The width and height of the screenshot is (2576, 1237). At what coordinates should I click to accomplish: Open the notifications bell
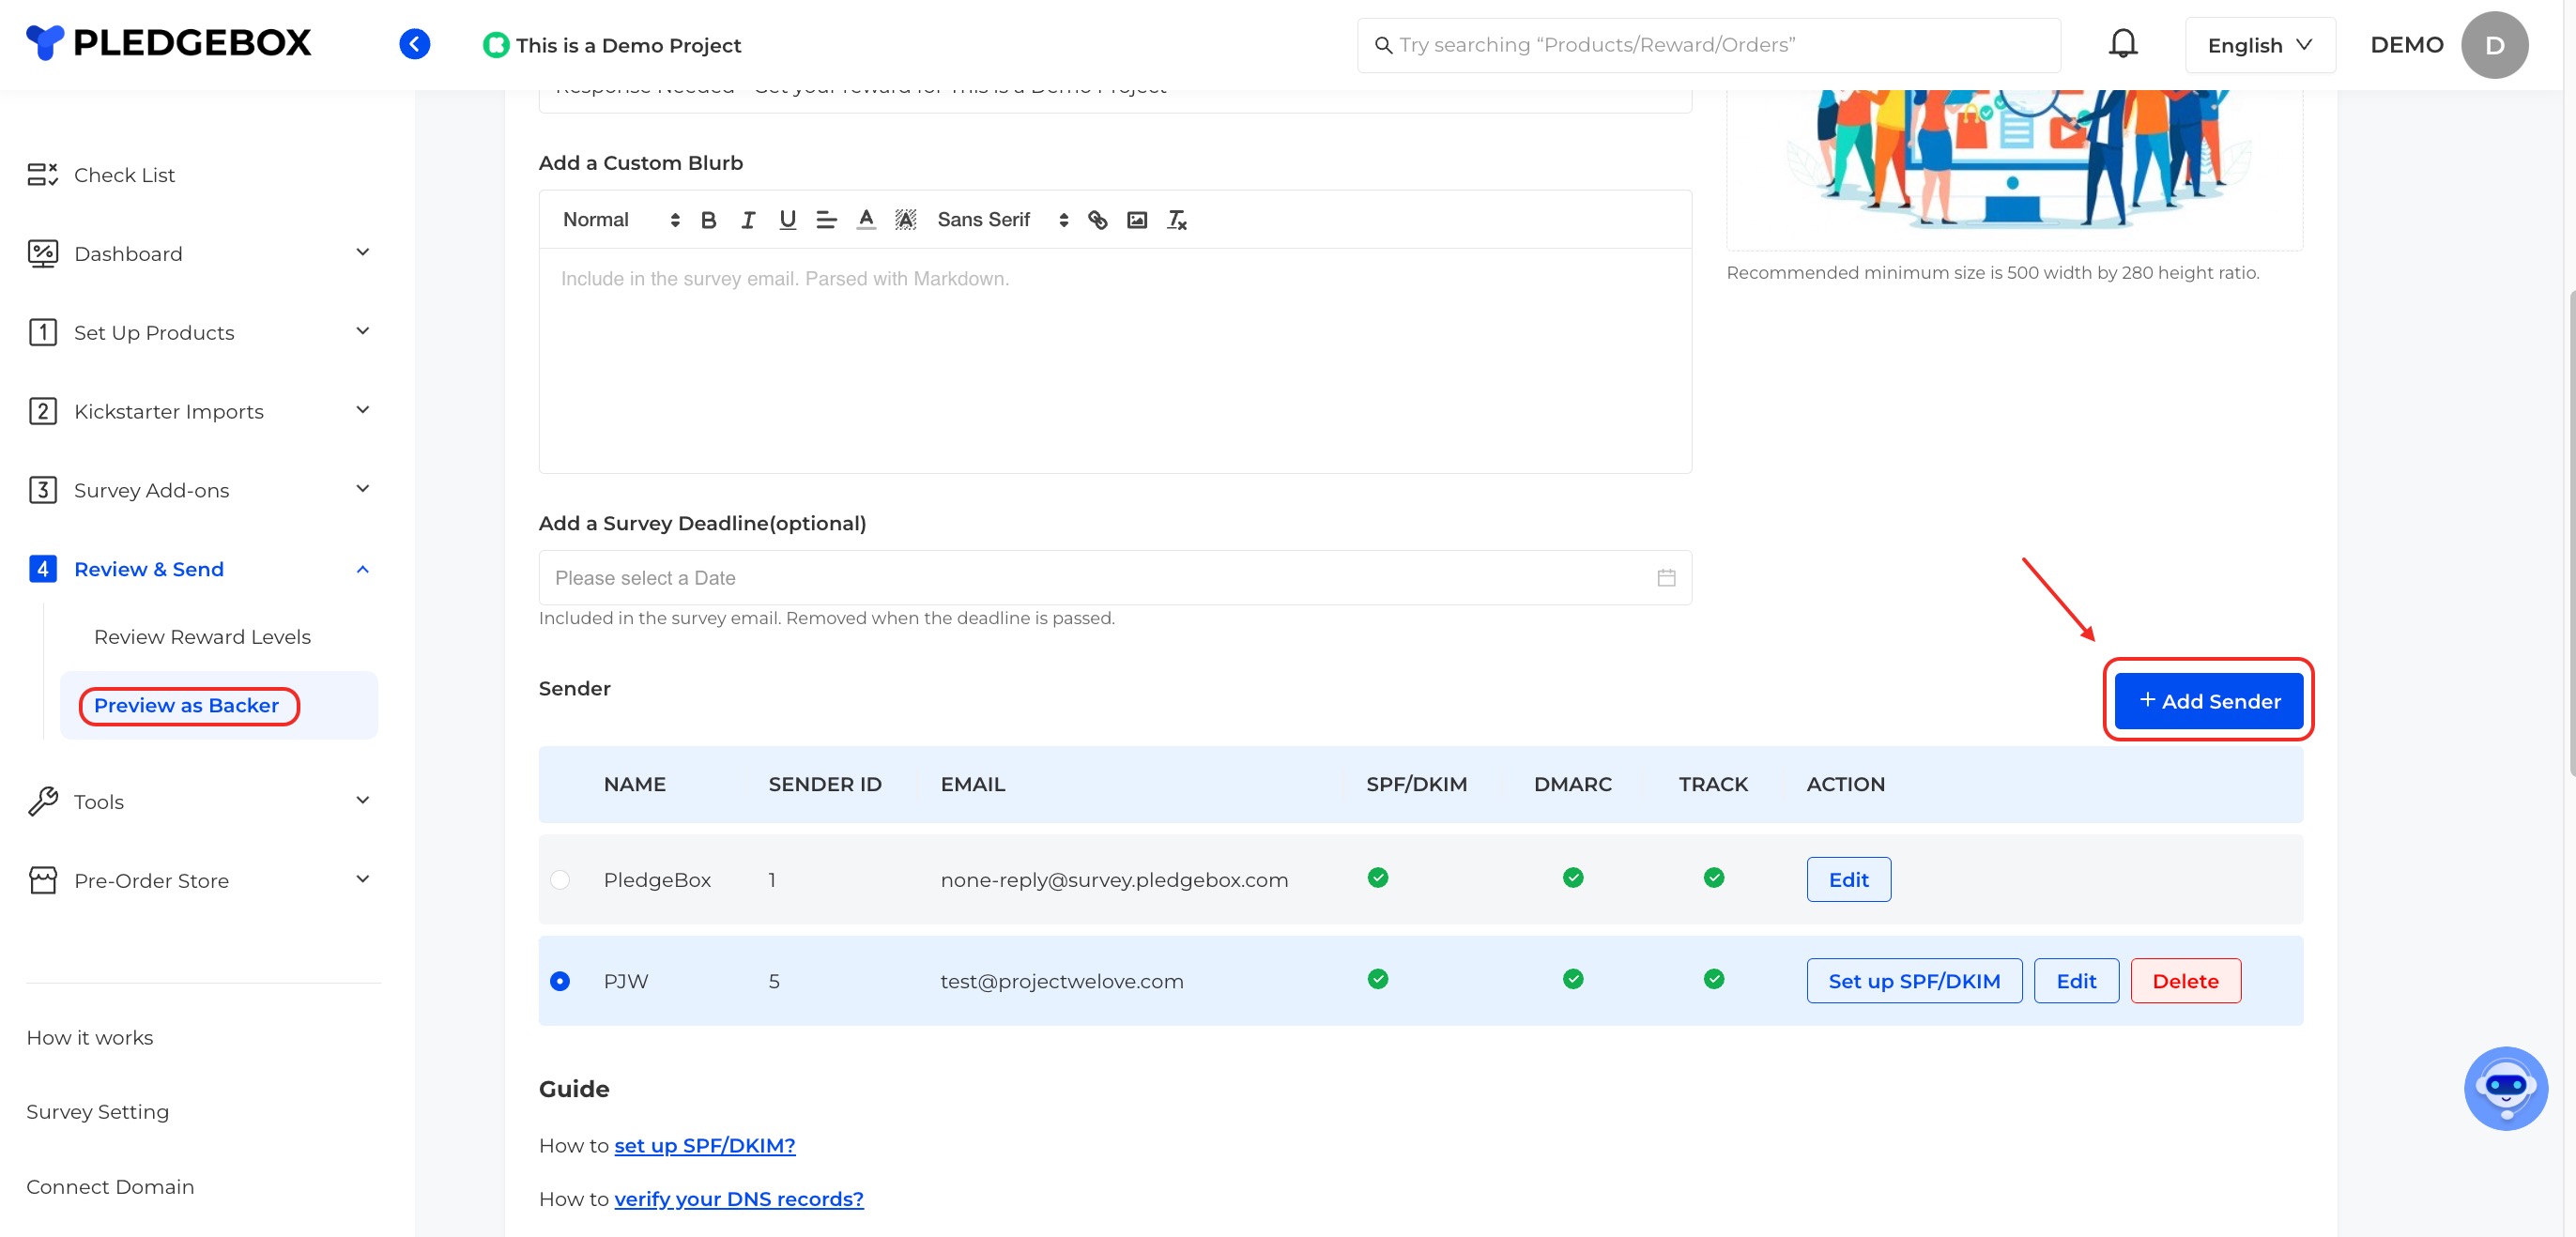pos(2122,44)
